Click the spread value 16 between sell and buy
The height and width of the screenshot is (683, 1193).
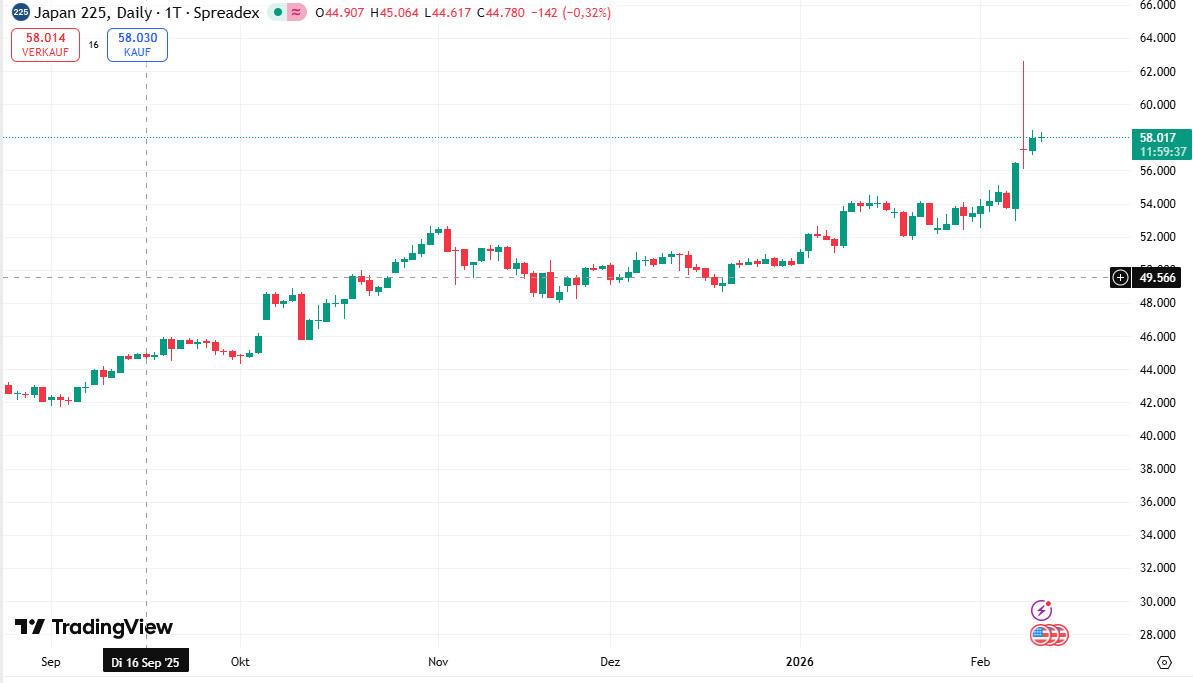(x=93, y=44)
